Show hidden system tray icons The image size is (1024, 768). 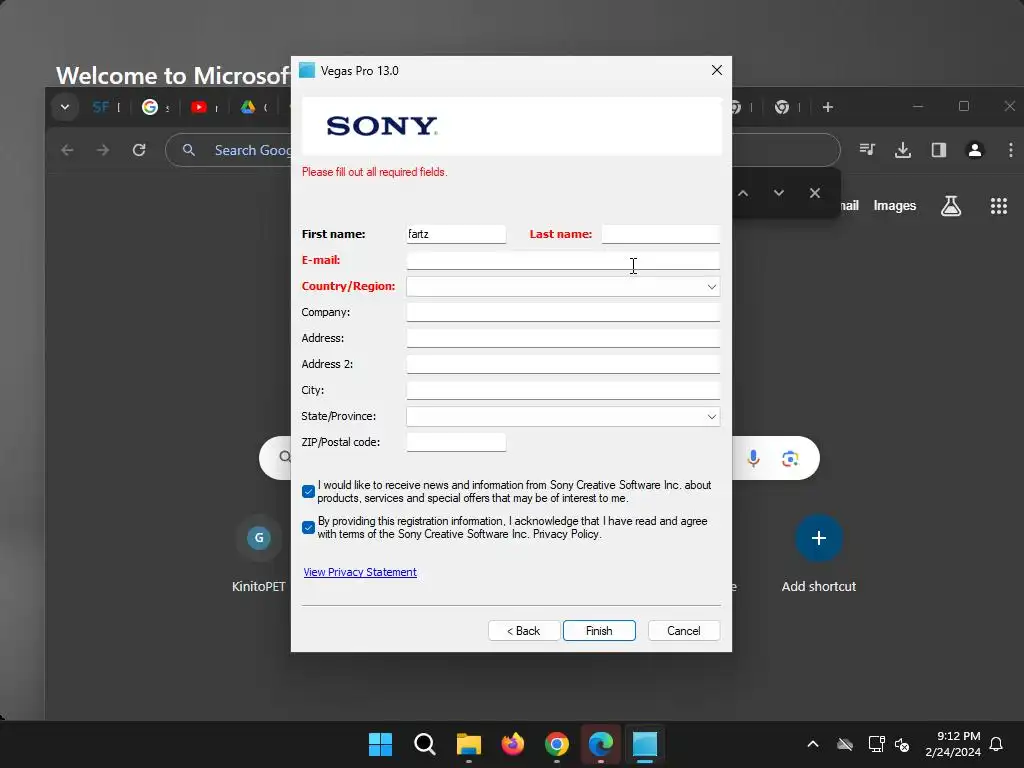pos(812,744)
